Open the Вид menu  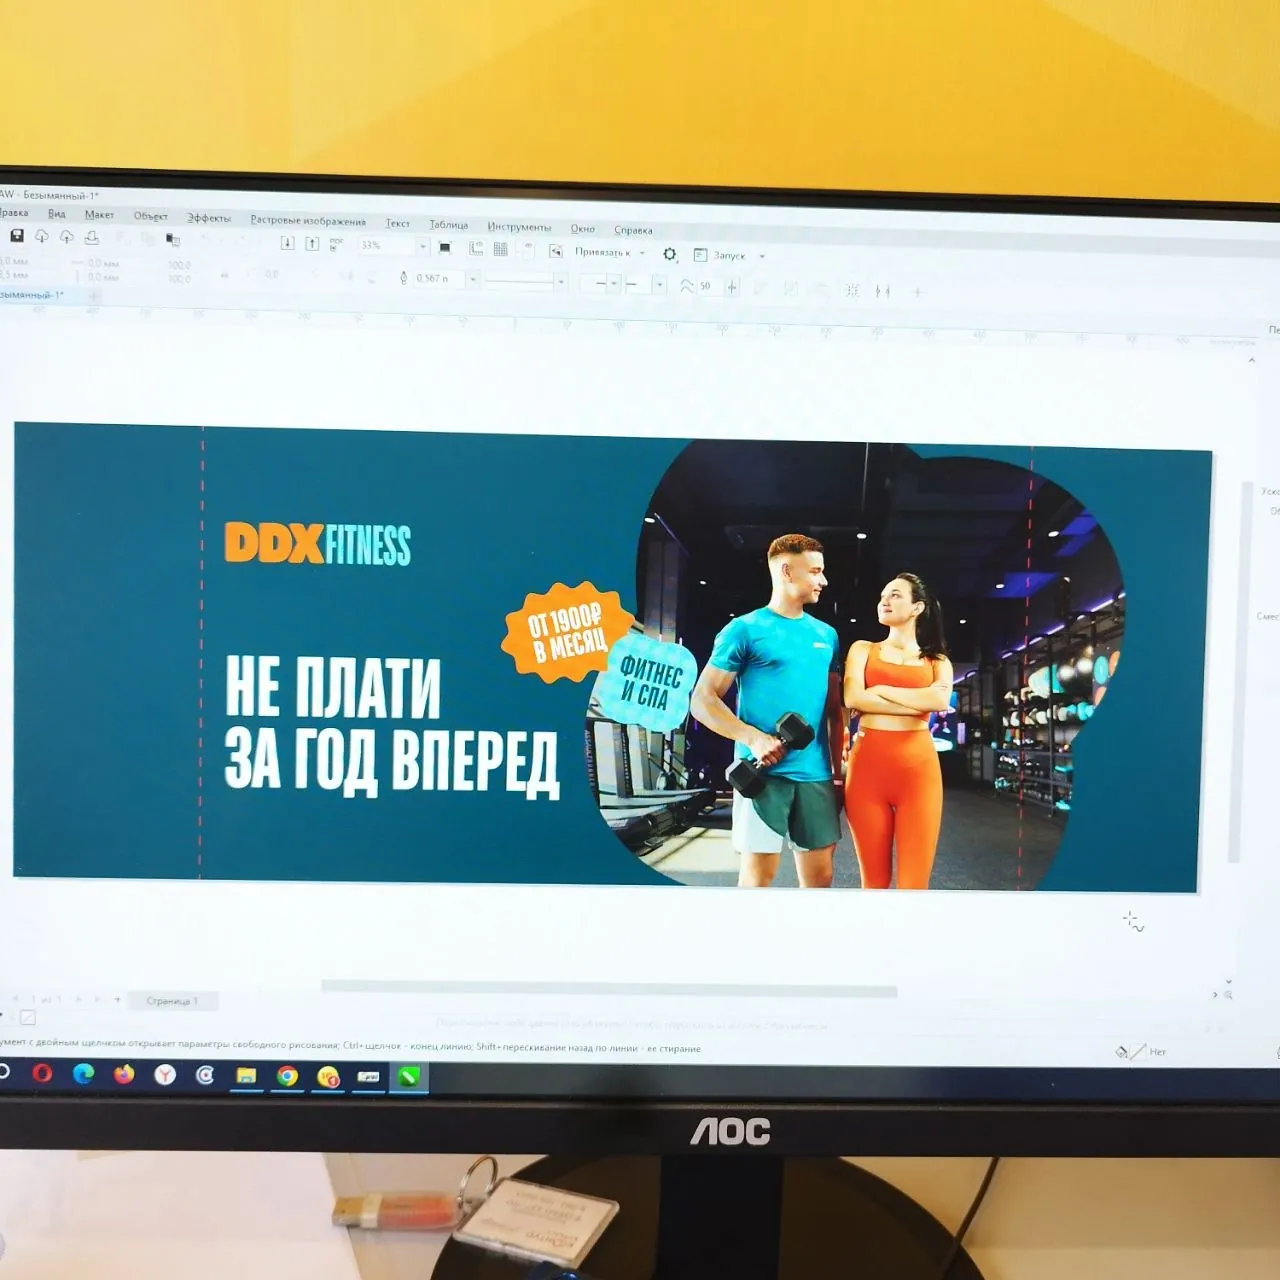pyautogui.click(x=57, y=213)
